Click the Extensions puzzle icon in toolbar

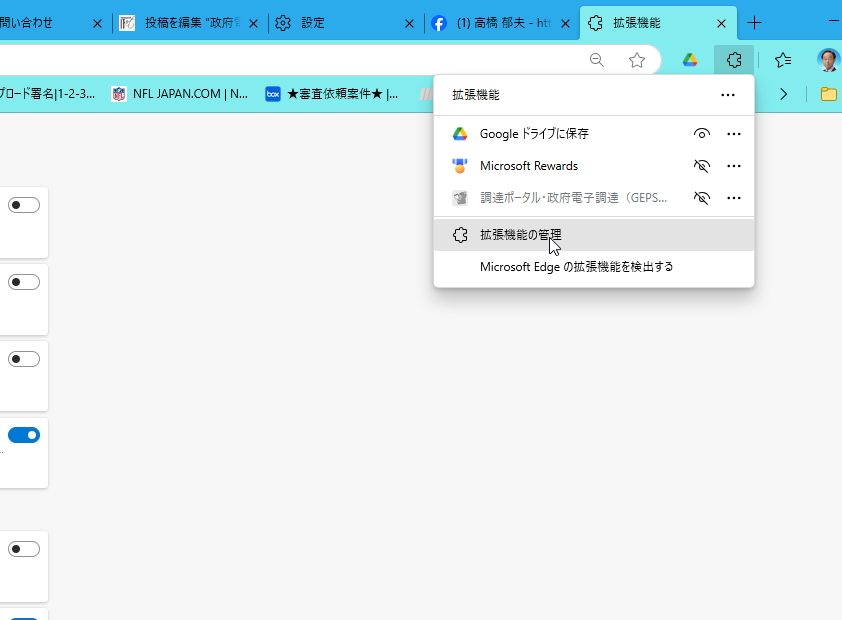[x=734, y=60]
